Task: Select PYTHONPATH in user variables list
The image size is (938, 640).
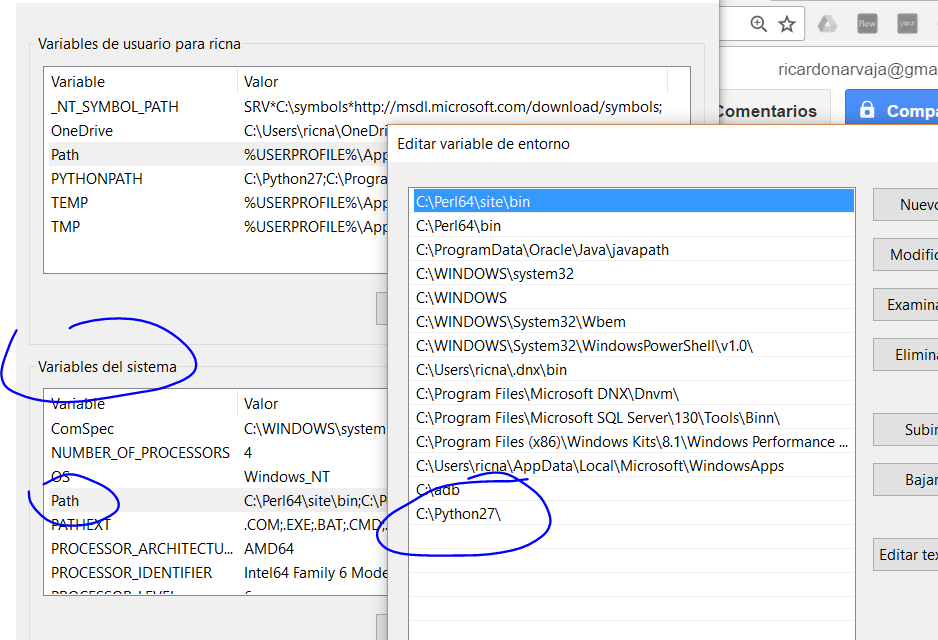Action: [x=97, y=179]
